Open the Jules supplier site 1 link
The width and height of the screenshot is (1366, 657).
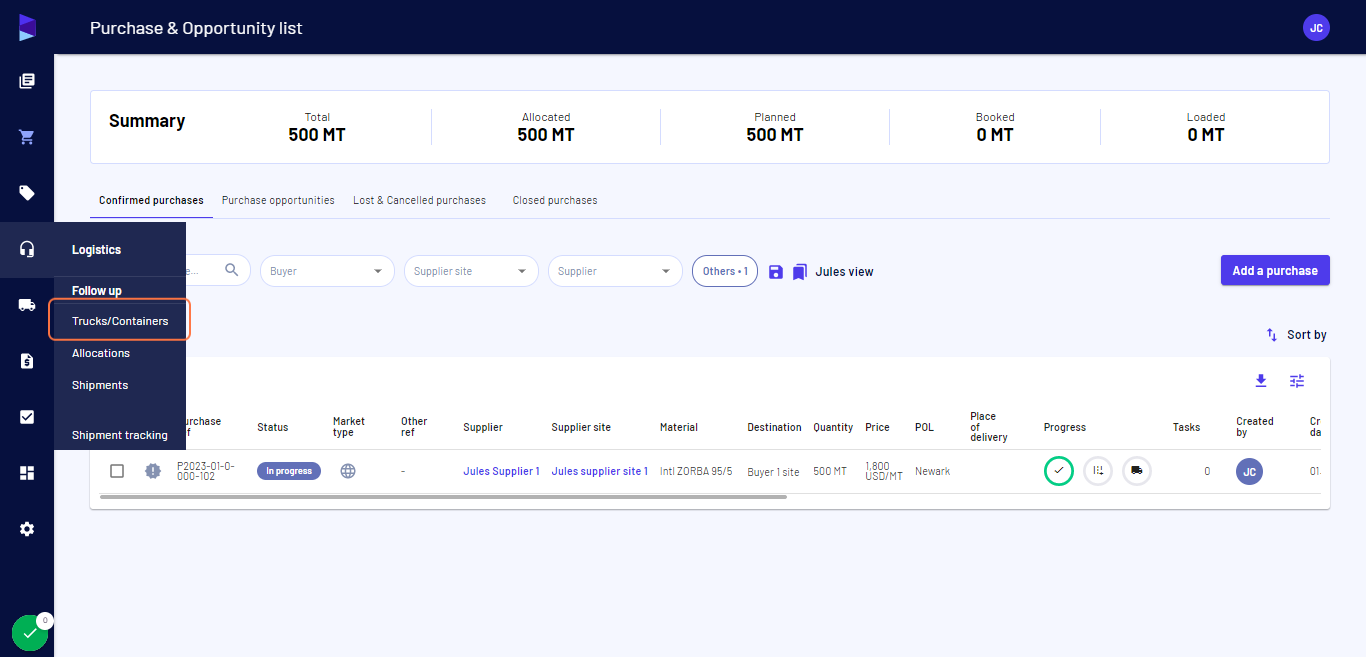(x=599, y=471)
